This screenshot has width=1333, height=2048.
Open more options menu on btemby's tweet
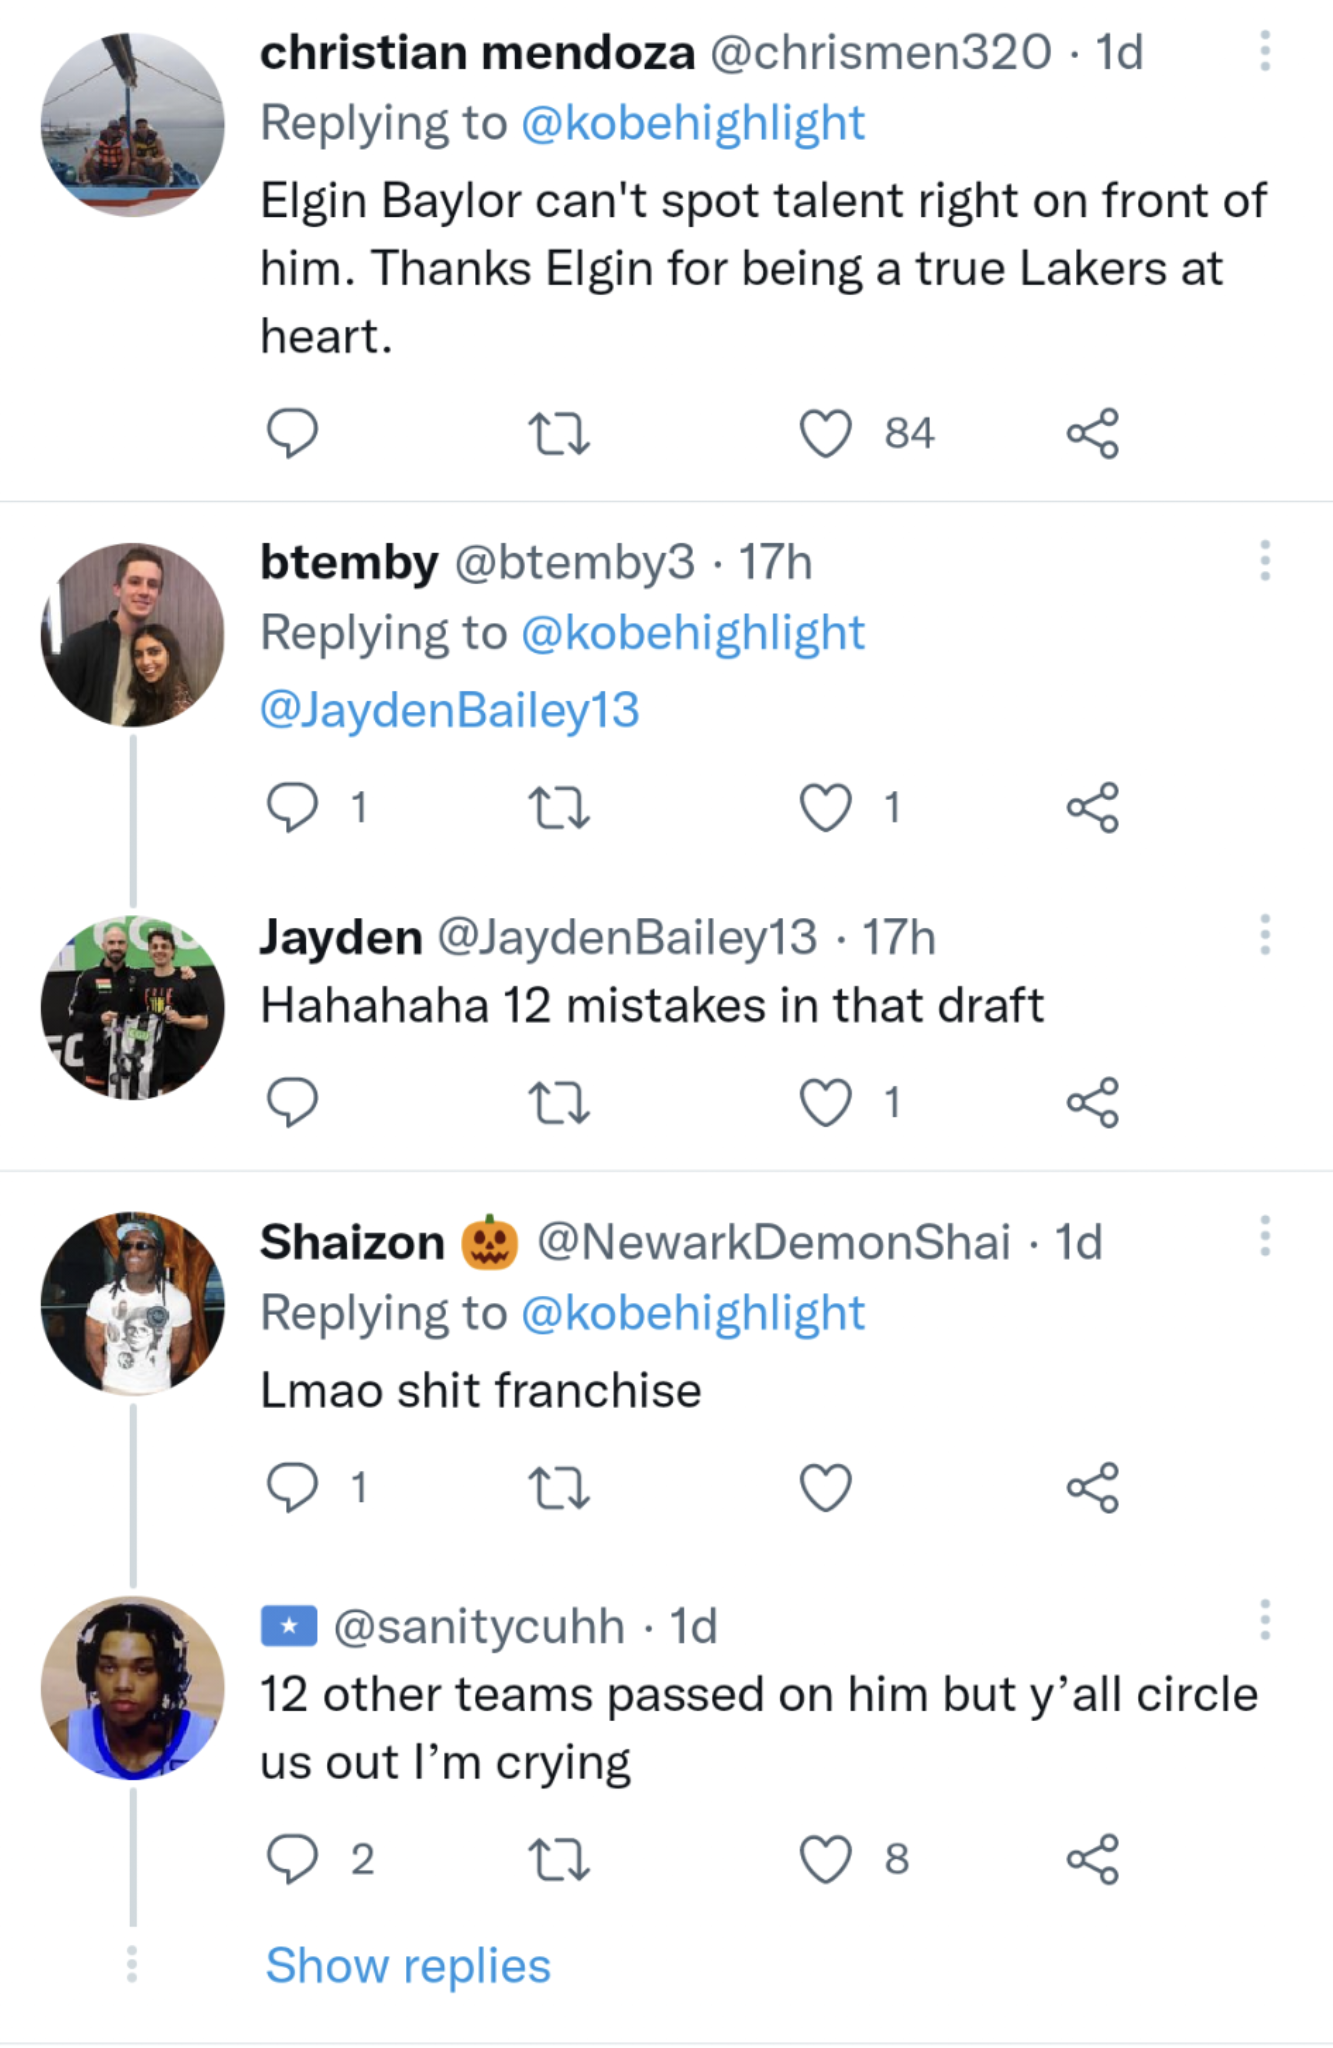point(1265,561)
